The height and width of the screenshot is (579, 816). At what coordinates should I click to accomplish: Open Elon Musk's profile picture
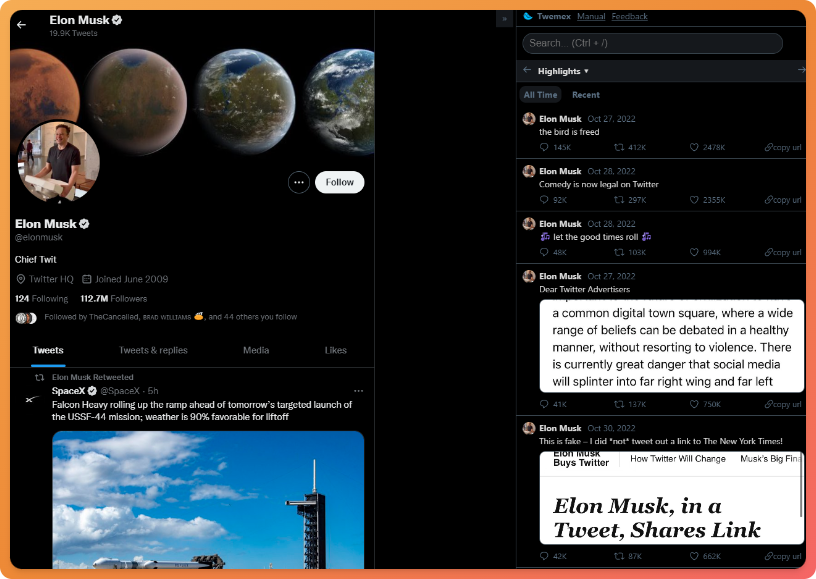point(58,162)
